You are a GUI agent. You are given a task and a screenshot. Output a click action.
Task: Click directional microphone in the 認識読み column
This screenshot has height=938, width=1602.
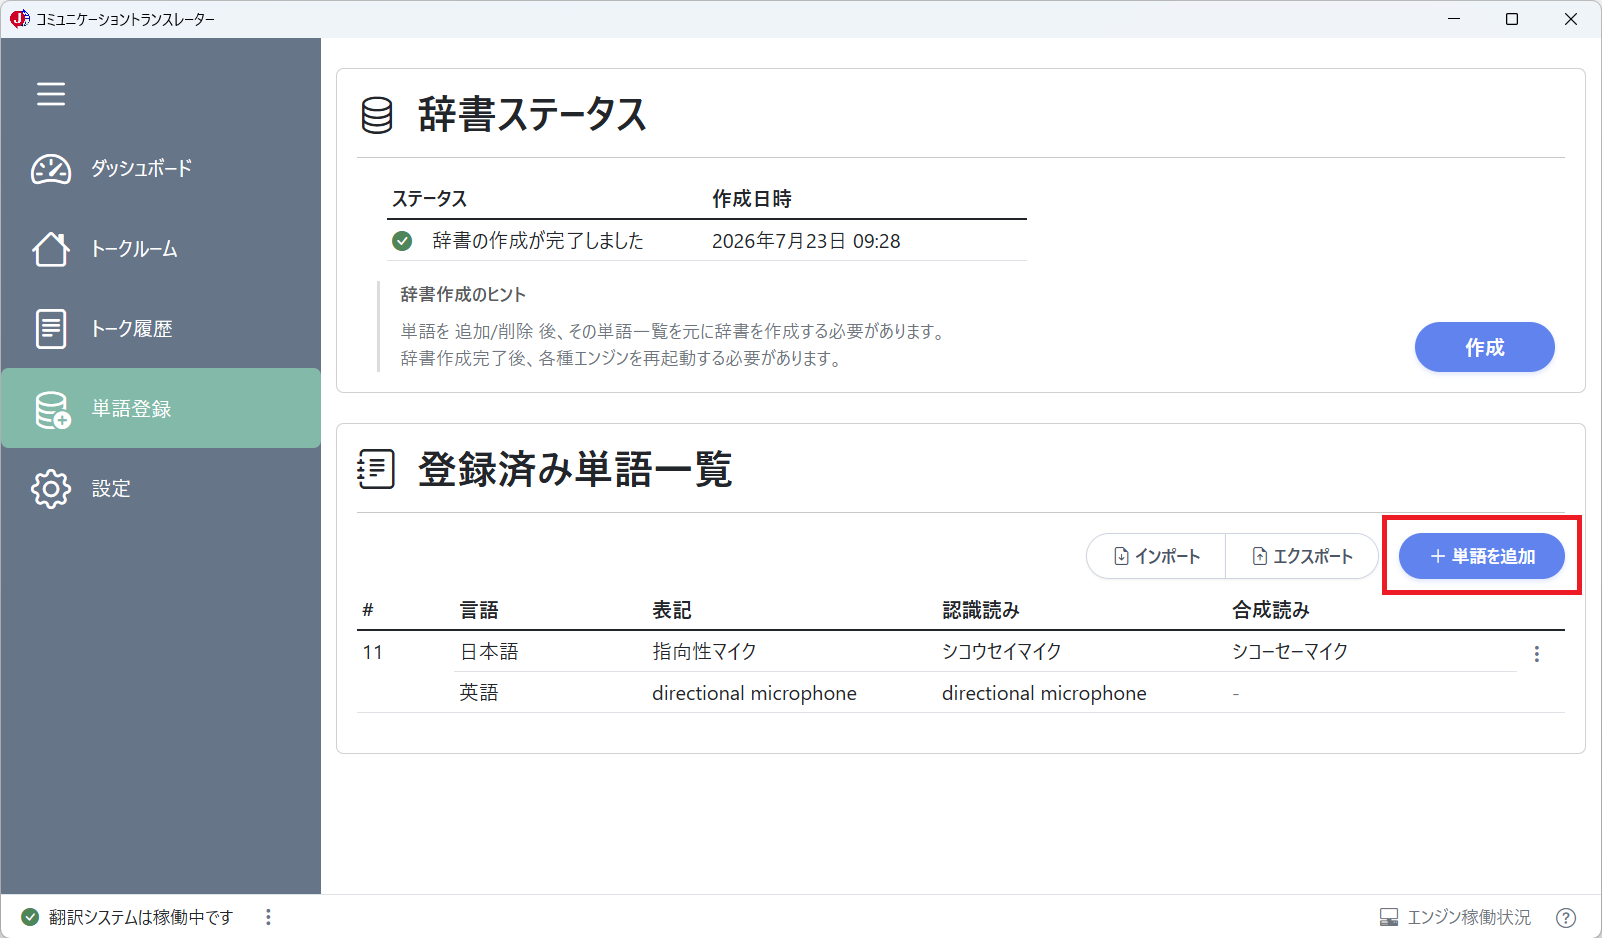click(1044, 693)
